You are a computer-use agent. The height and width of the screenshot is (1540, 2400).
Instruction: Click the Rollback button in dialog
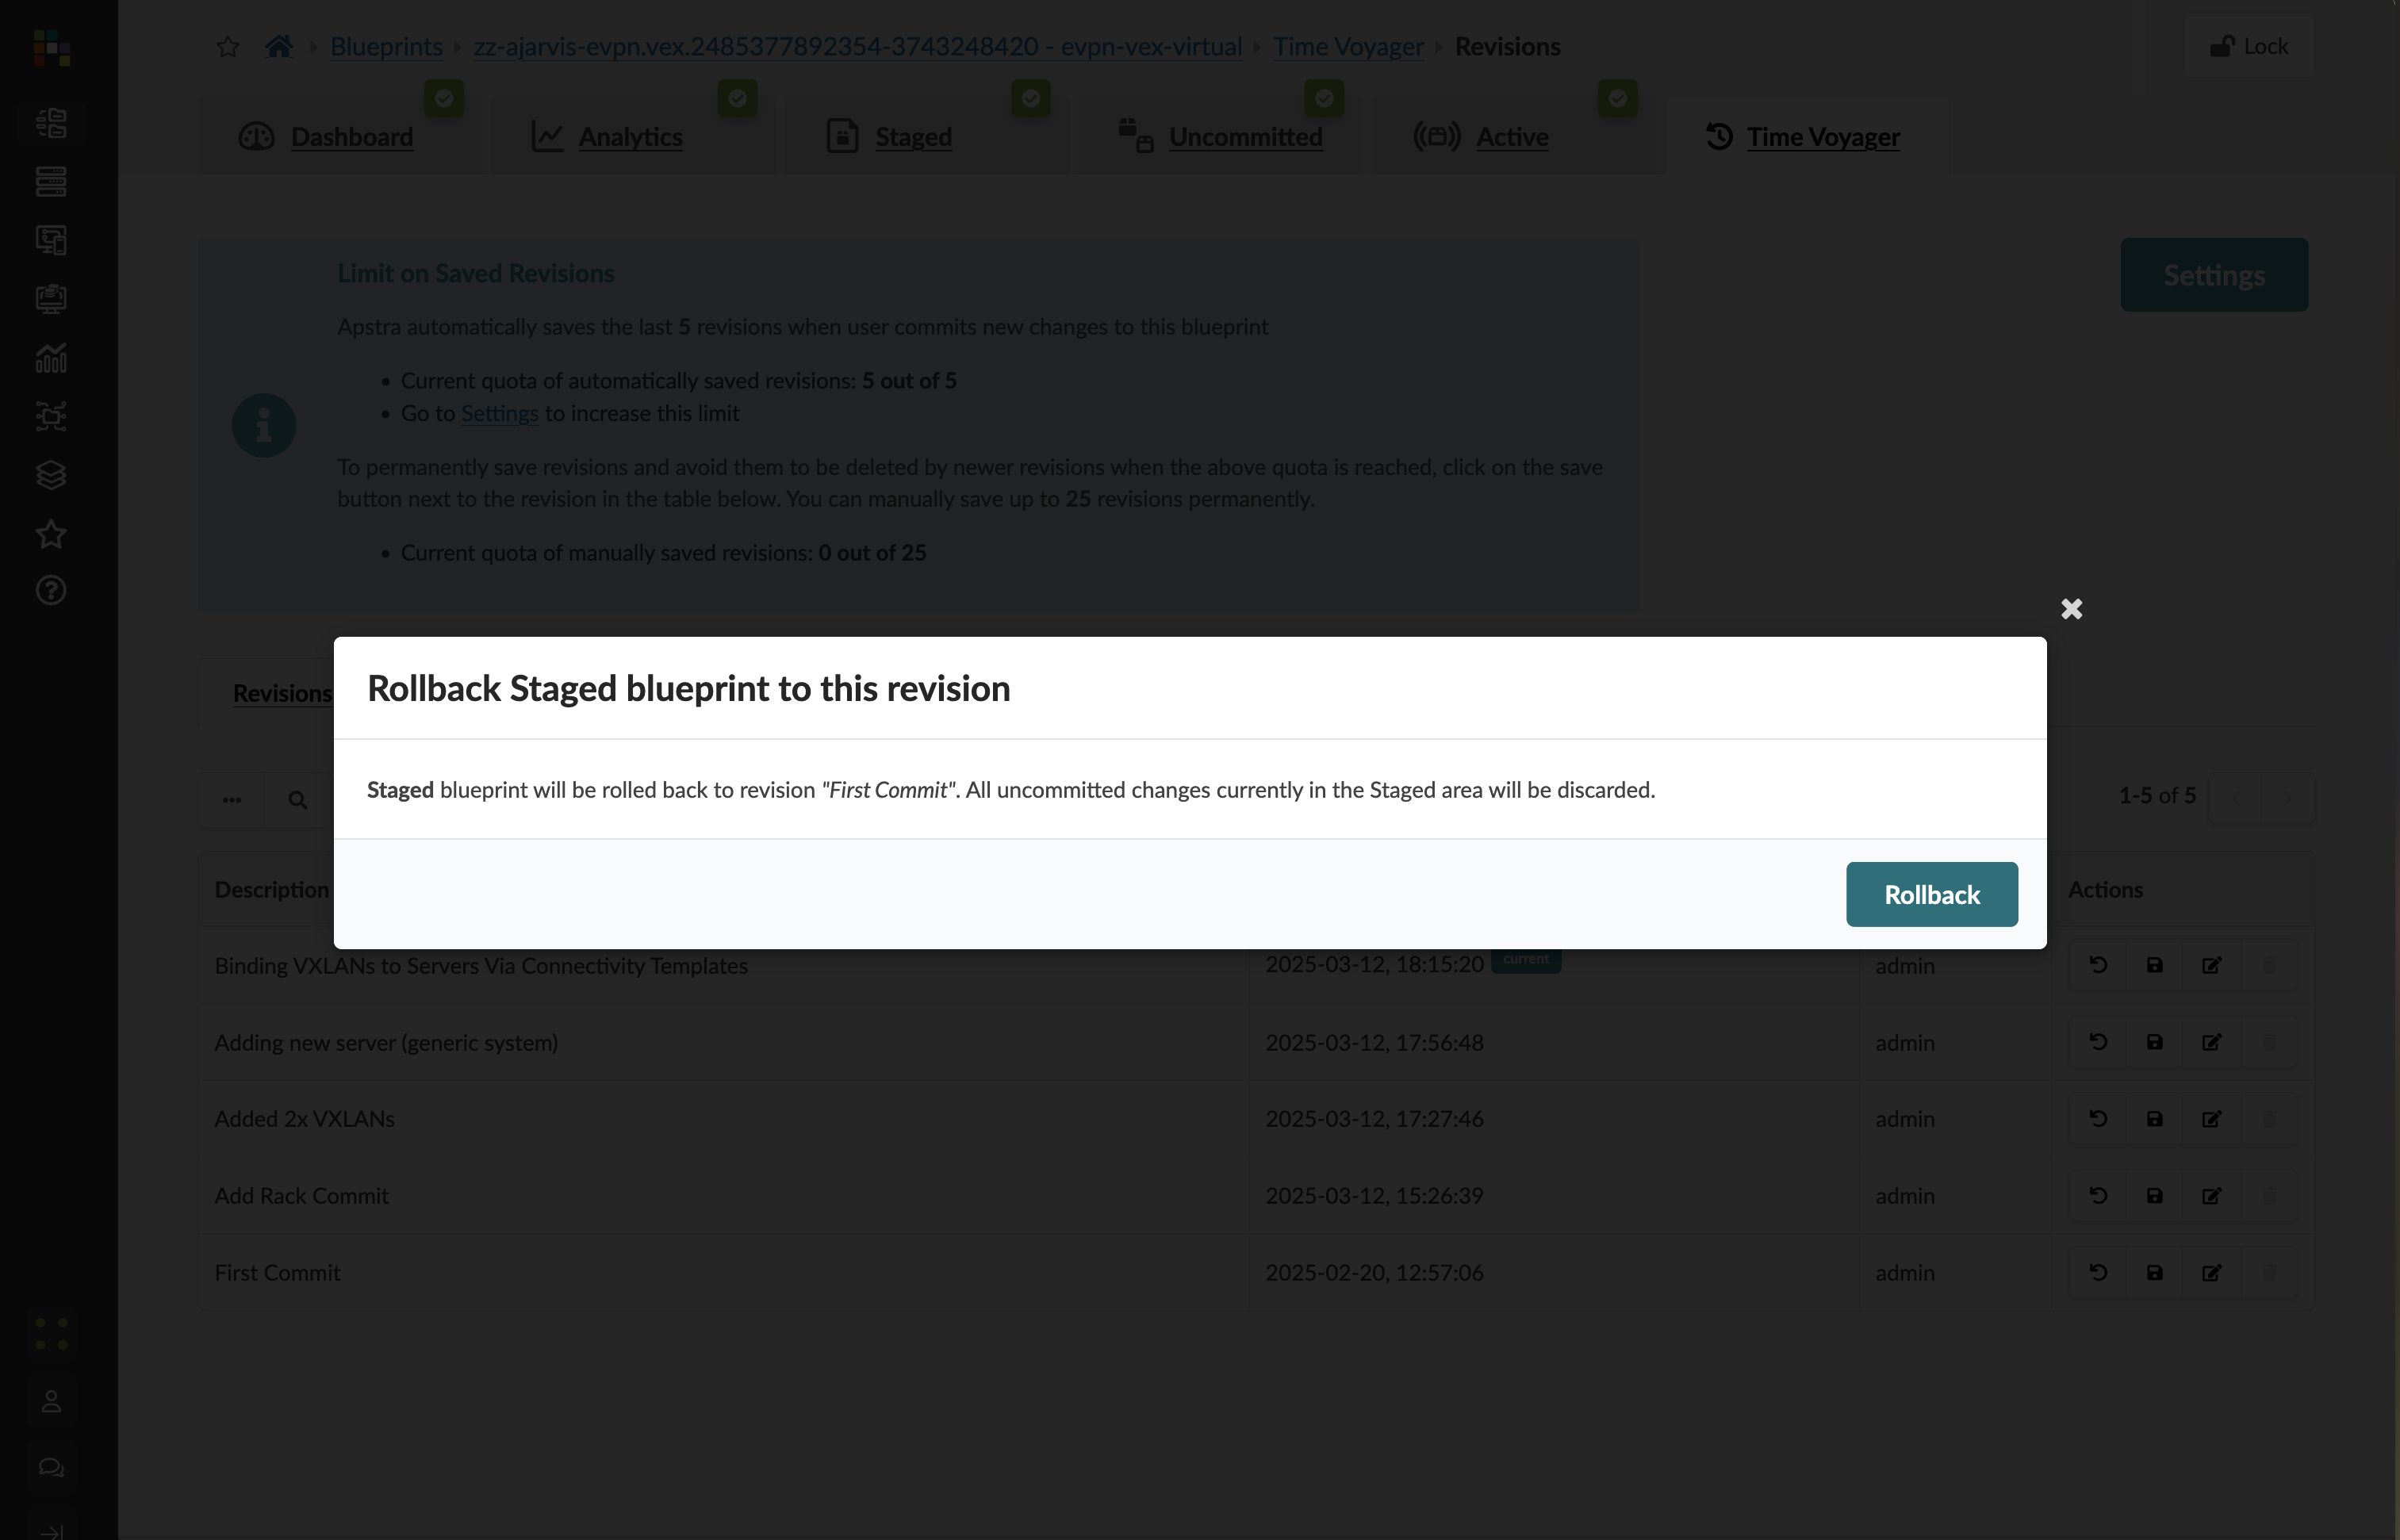click(x=1931, y=894)
